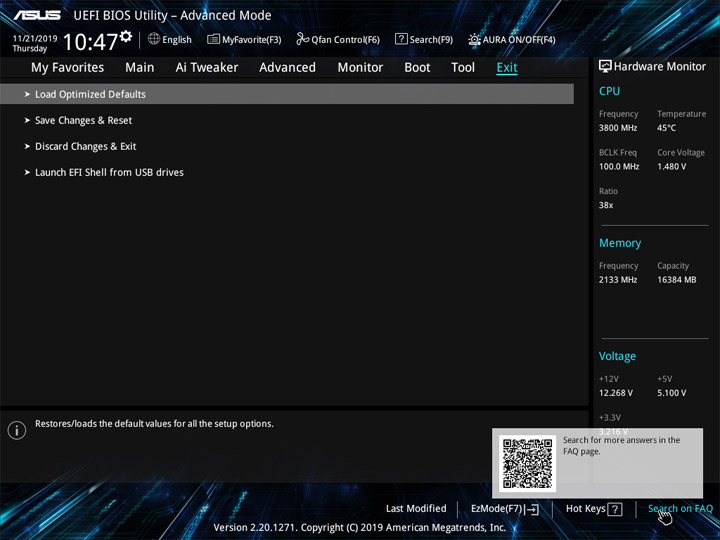Click the globe language icon
Image resolution: width=720 pixels, height=540 pixels.
pyautogui.click(x=154, y=39)
